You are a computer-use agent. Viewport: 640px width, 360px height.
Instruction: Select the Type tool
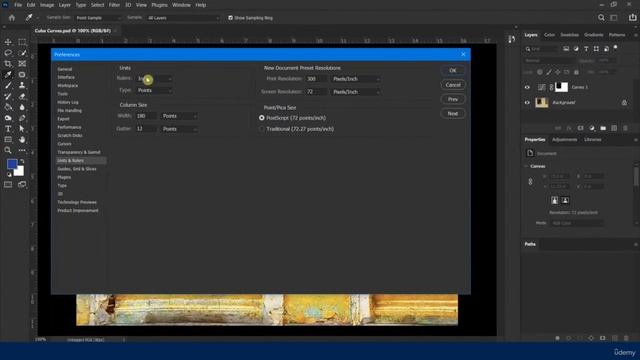coord(8,129)
